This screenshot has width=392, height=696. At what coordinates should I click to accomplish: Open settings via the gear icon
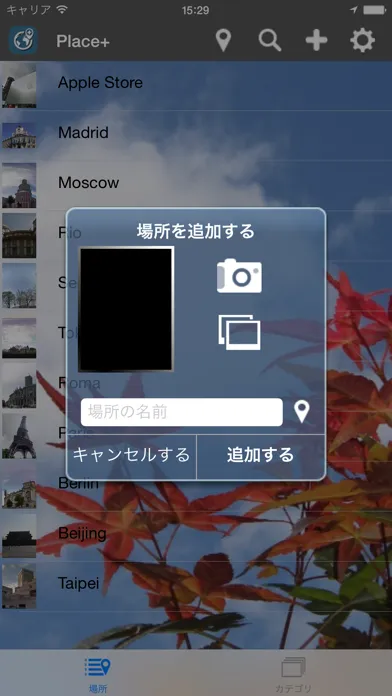click(362, 41)
